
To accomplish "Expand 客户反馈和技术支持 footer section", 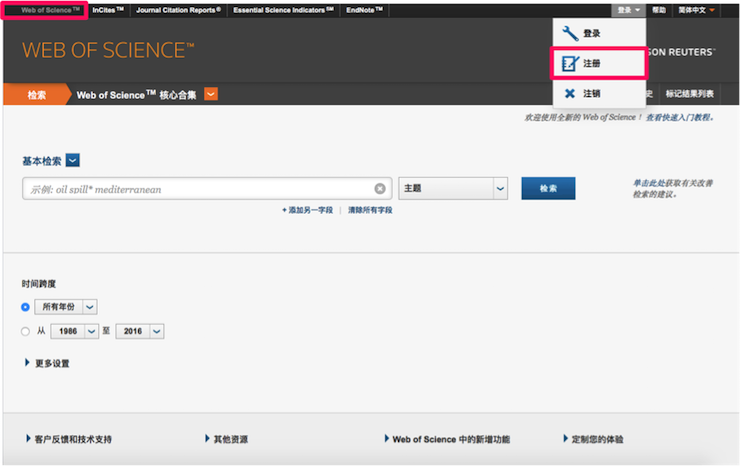I will [x=69, y=439].
